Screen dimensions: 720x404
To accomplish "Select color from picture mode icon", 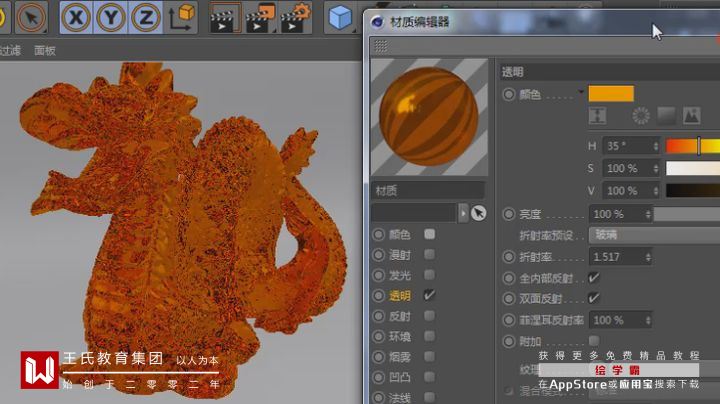I will tap(692, 116).
